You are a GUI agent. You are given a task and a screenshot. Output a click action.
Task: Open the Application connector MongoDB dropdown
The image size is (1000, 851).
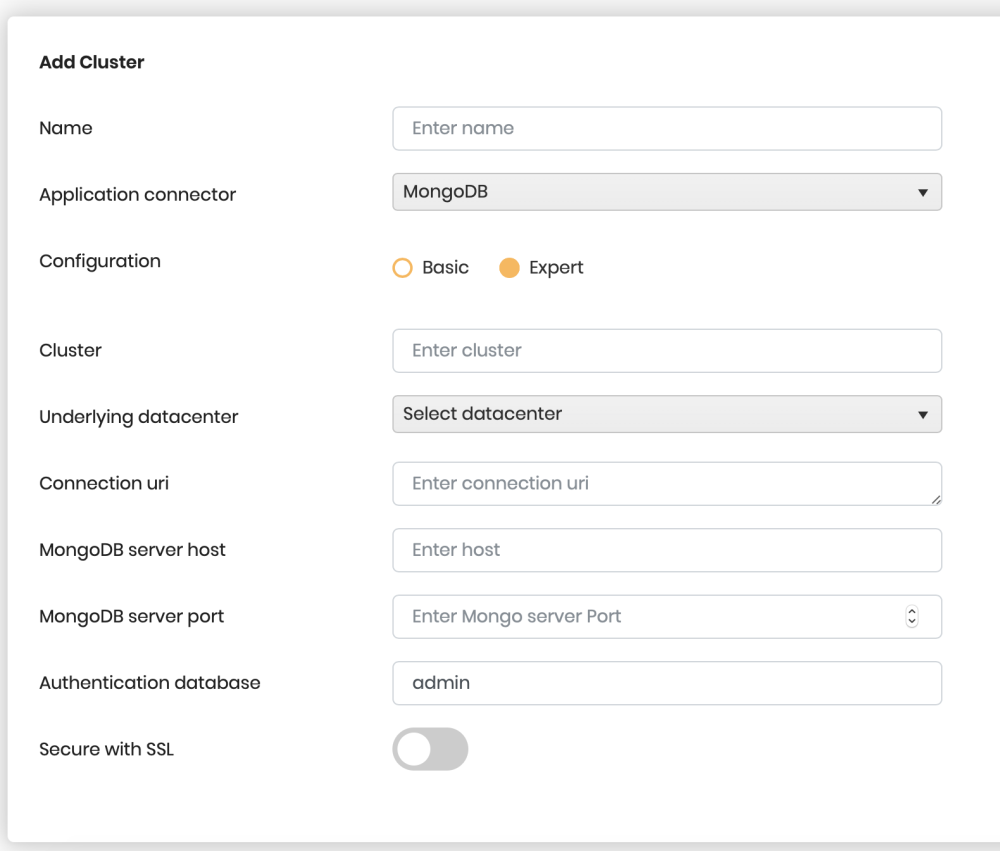click(667, 191)
